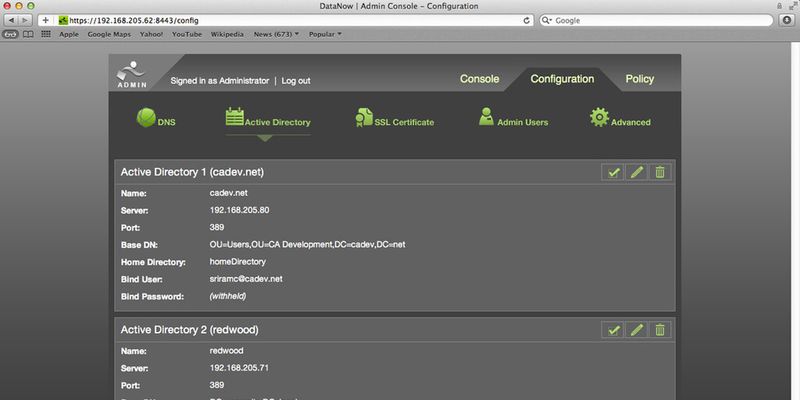Add bookmark with the plus button
Viewport: 800px width, 400px height.
coord(45,20)
